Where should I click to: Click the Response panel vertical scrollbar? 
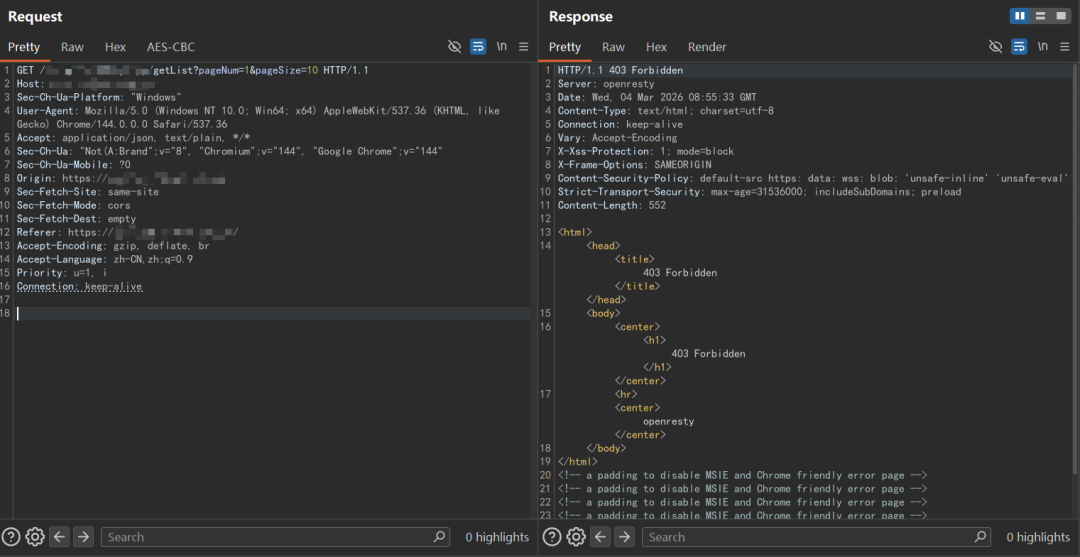click(1075, 269)
